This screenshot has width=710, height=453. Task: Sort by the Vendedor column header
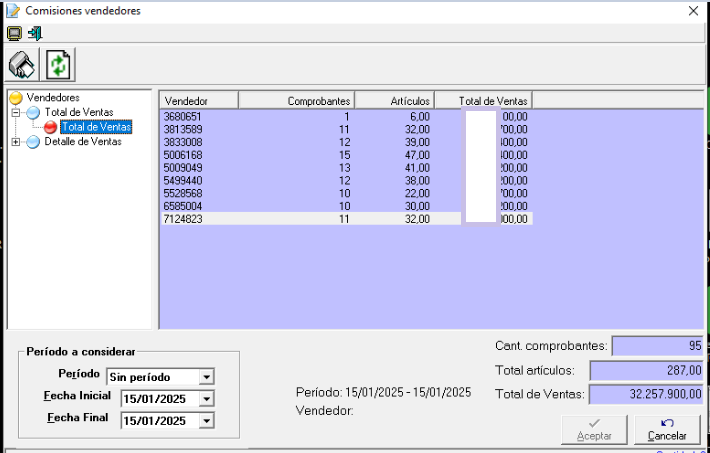(x=199, y=101)
